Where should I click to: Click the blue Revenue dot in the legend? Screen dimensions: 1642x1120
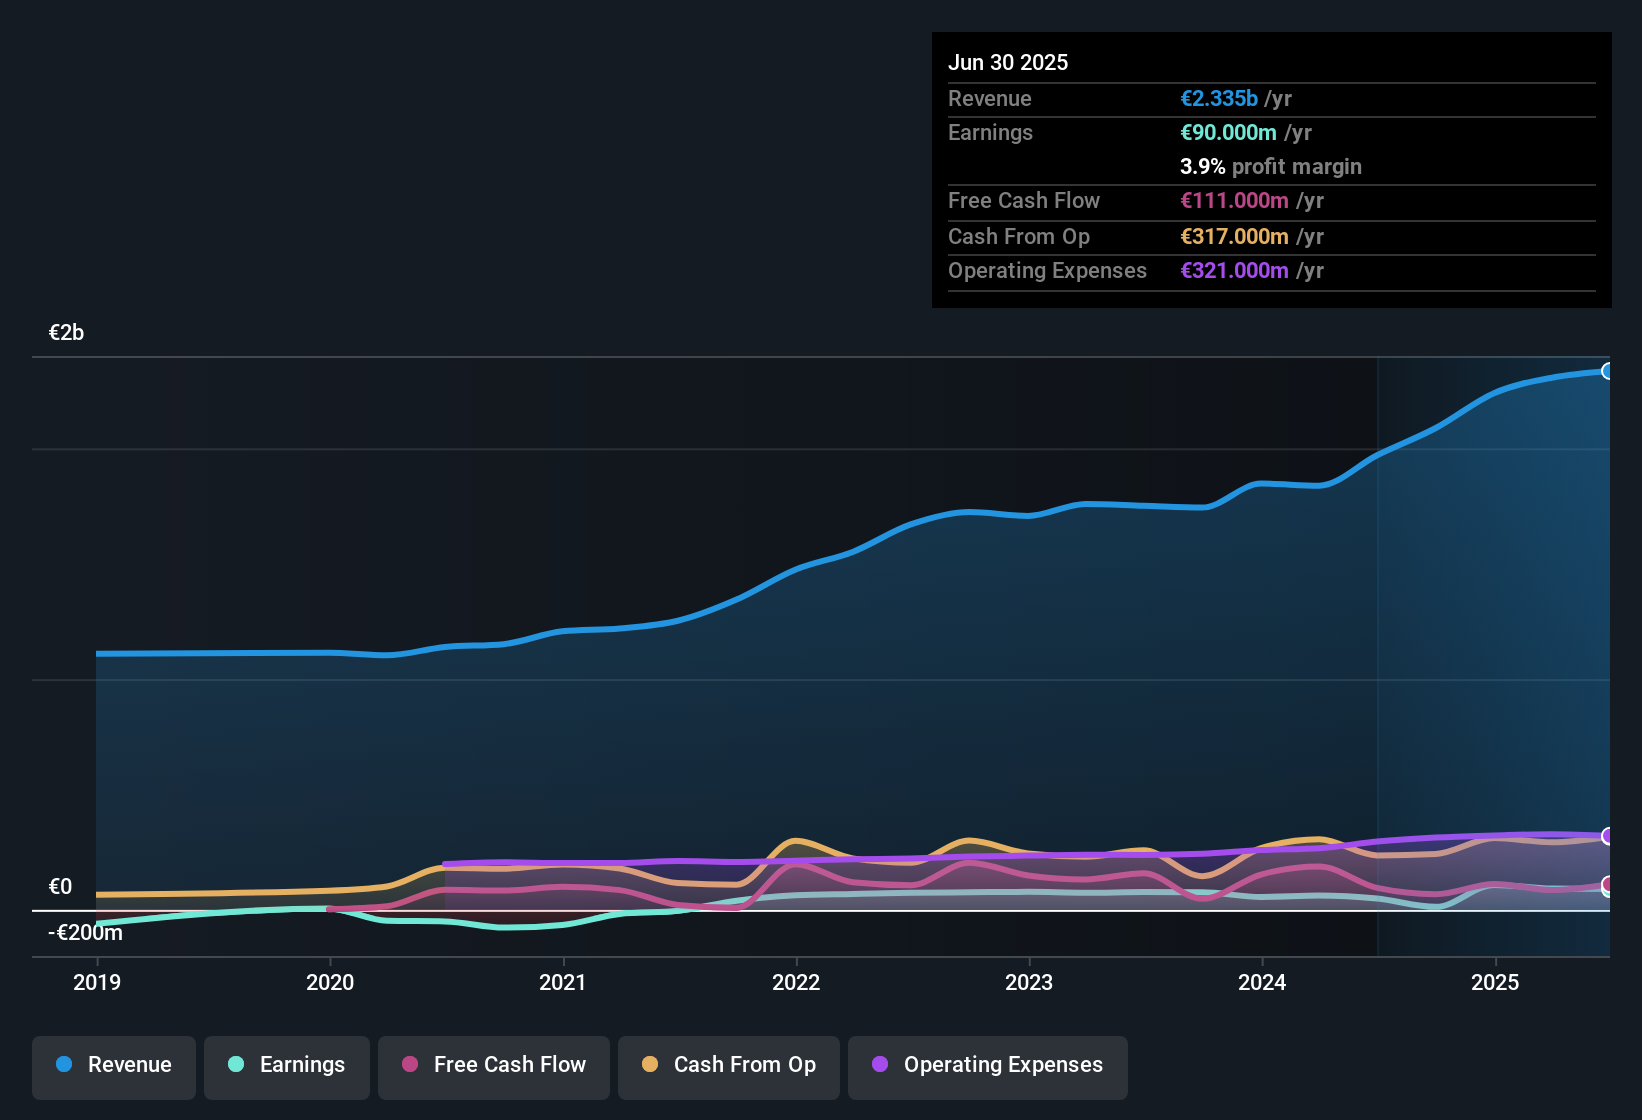click(64, 1065)
